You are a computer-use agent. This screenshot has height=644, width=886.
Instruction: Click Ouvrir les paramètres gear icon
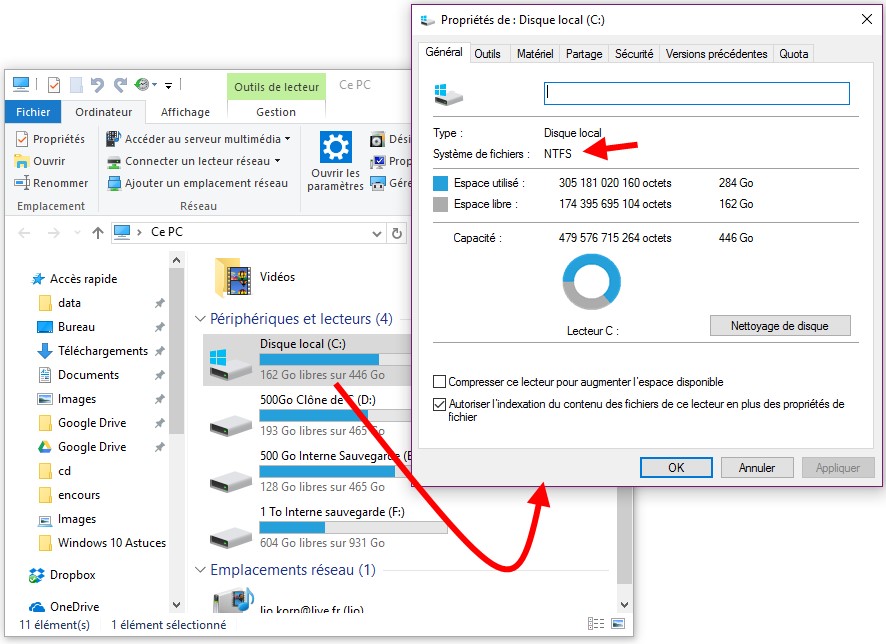(x=336, y=148)
